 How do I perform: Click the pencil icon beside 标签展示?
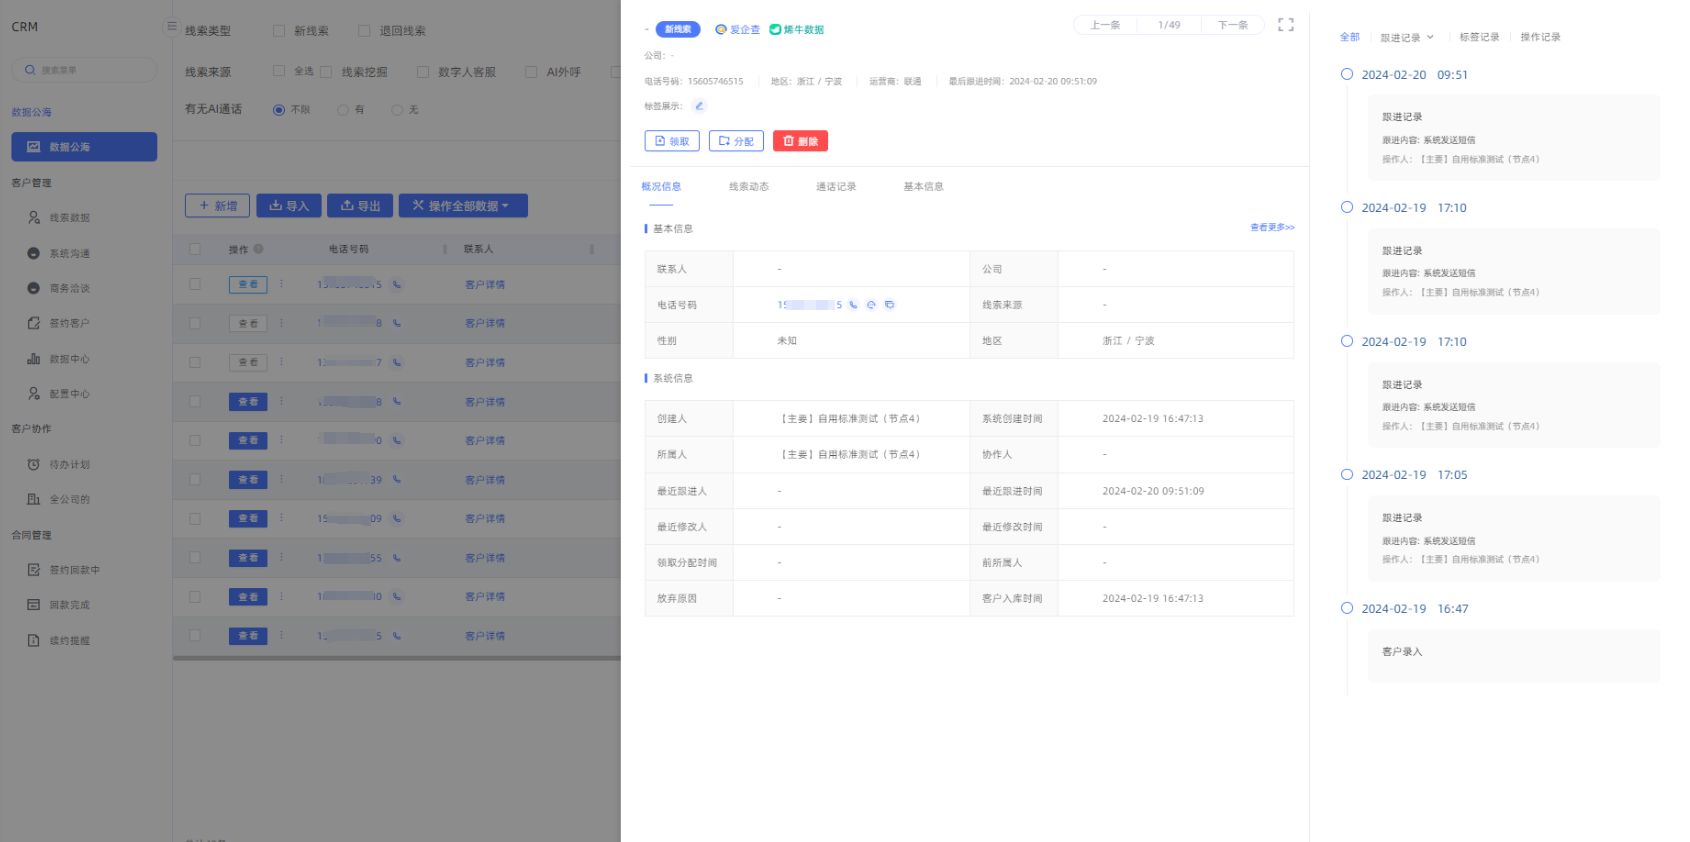pos(699,106)
